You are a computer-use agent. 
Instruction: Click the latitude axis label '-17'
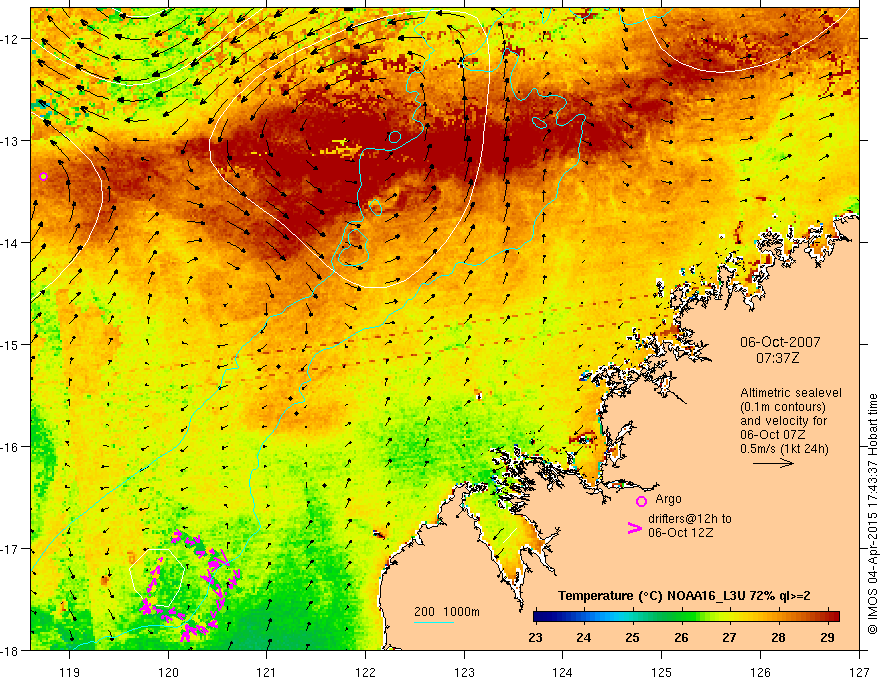coord(10,549)
